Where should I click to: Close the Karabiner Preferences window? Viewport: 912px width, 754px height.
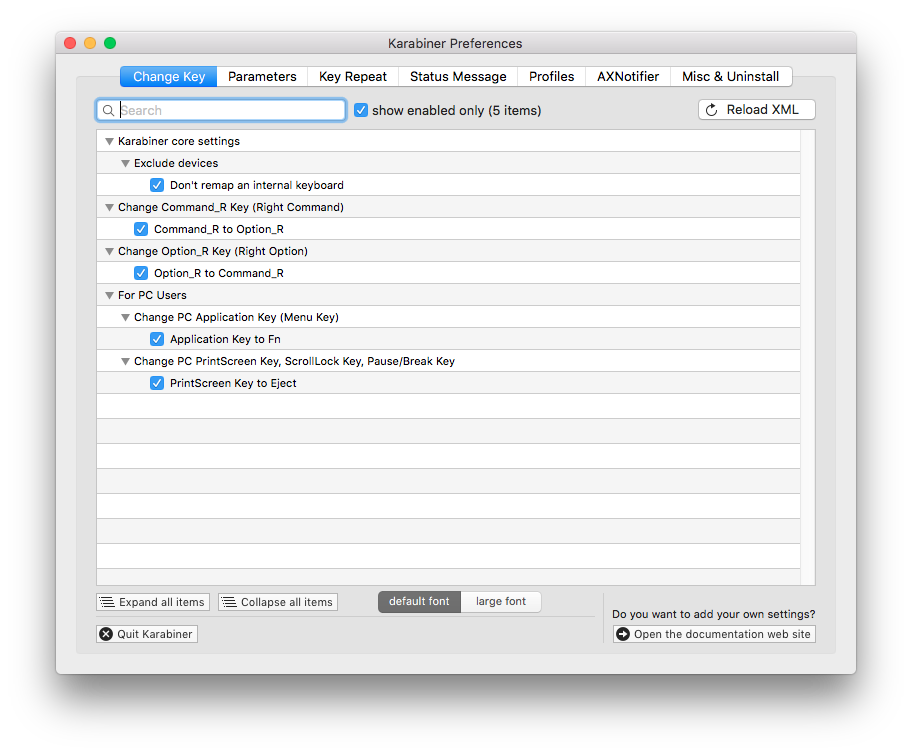(70, 43)
